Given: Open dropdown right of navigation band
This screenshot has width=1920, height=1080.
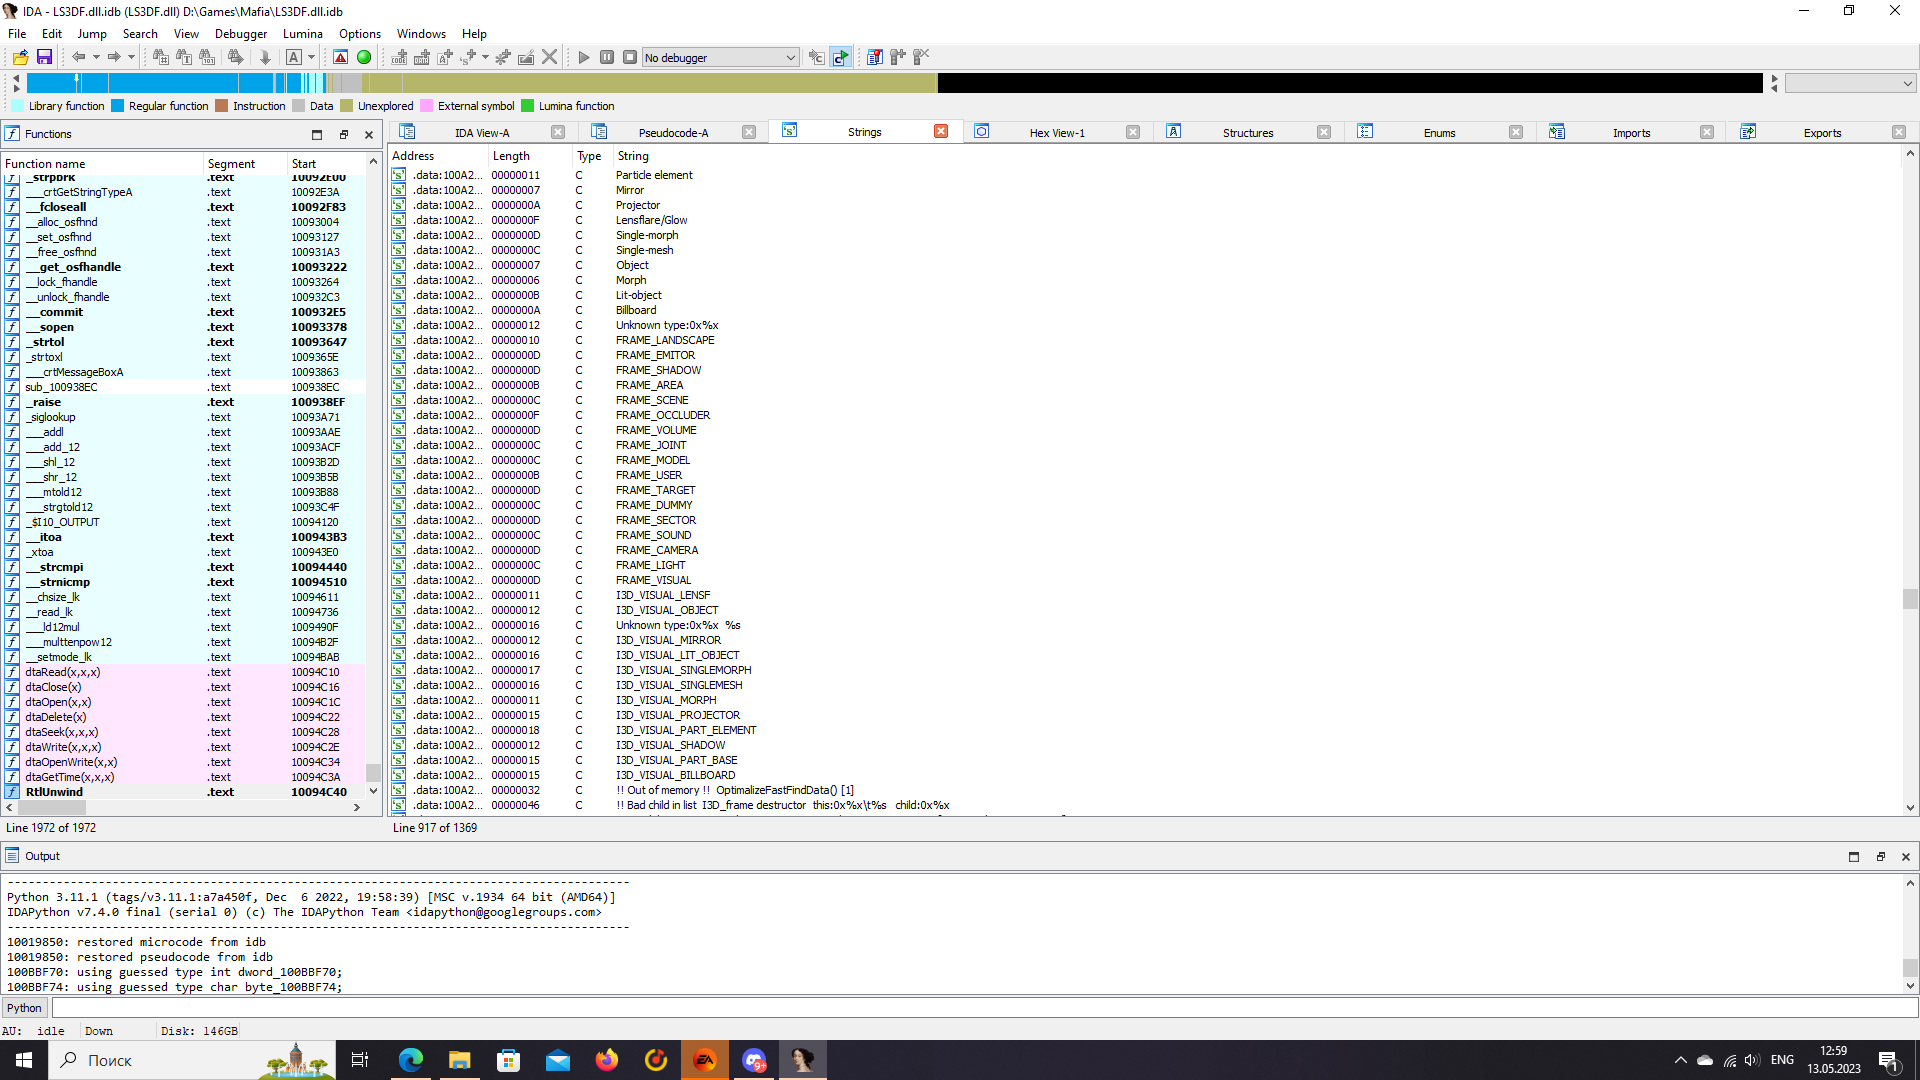Looking at the screenshot, I should click(x=1850, y=83).
